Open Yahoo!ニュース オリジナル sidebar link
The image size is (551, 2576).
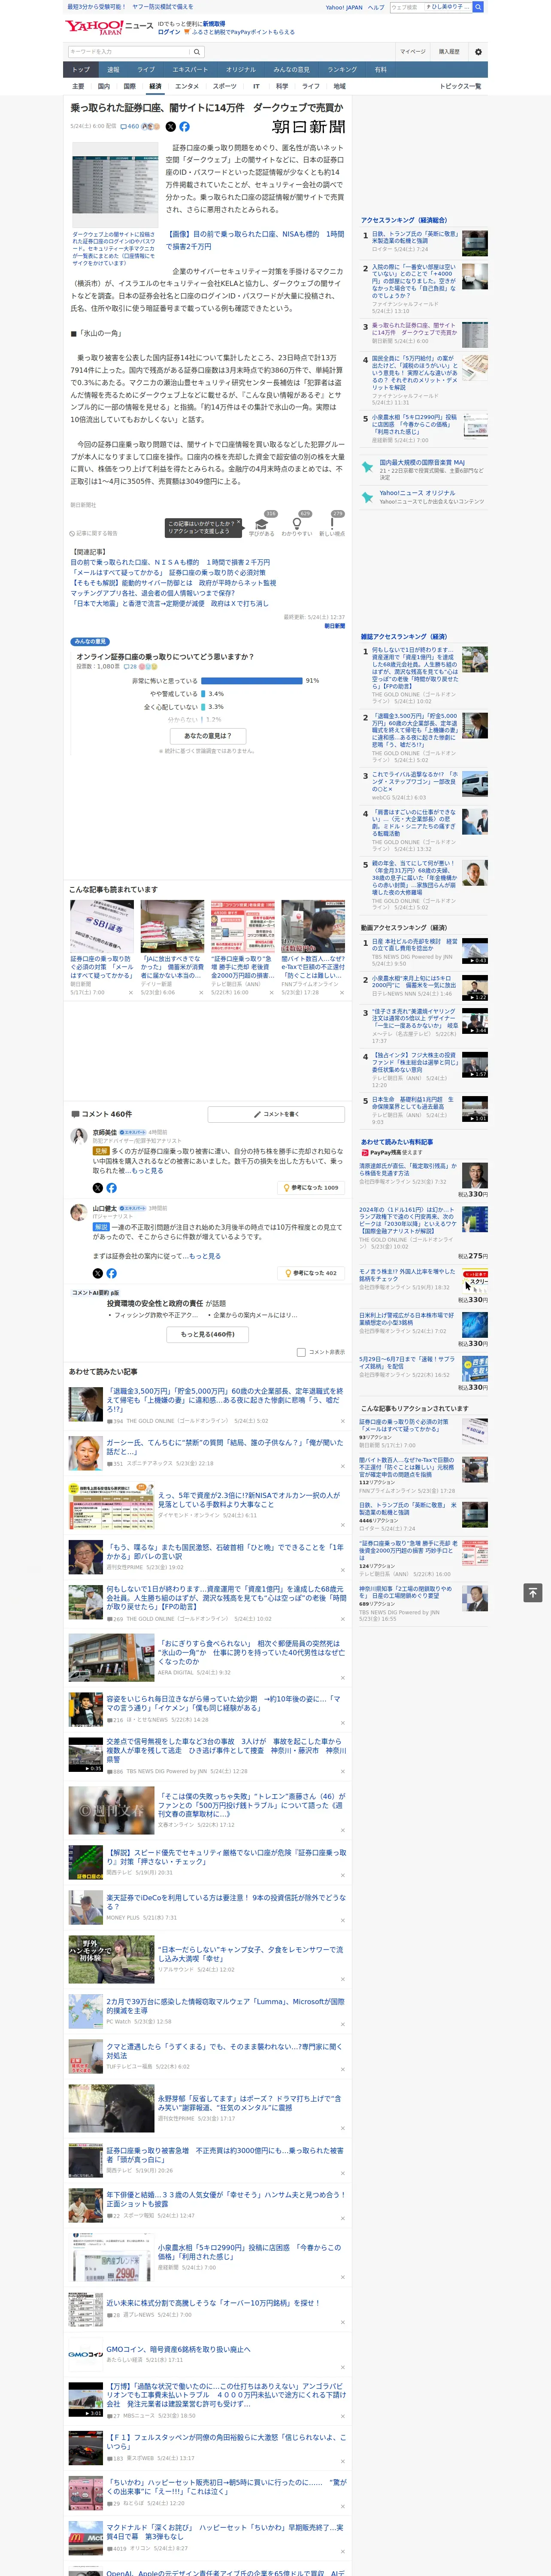click(x=417, y=493)
